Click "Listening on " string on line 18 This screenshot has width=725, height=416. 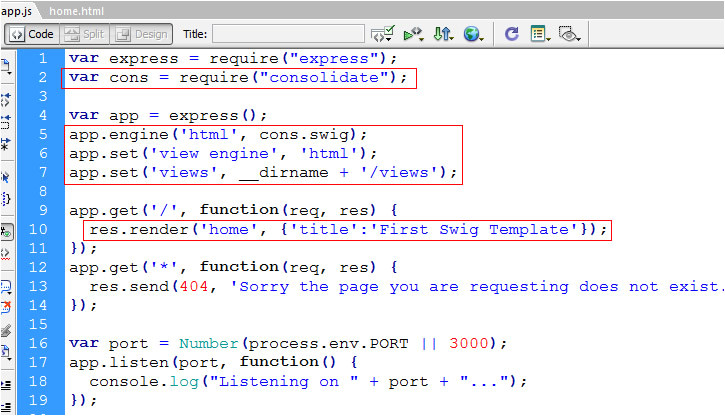coord(284,381)
